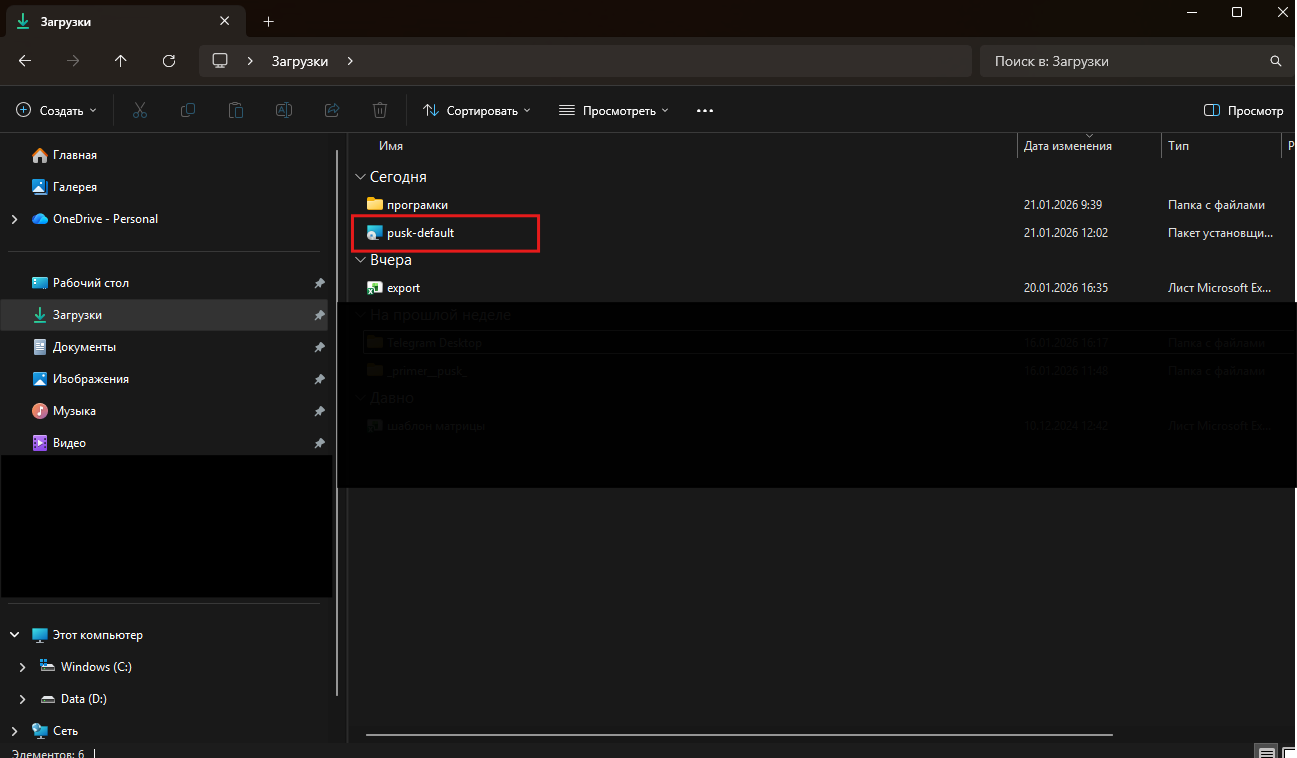Collapse the Сегодня group
This screenshot has height=758, width=1297.
pyautogui.click(x=360, y=177)
